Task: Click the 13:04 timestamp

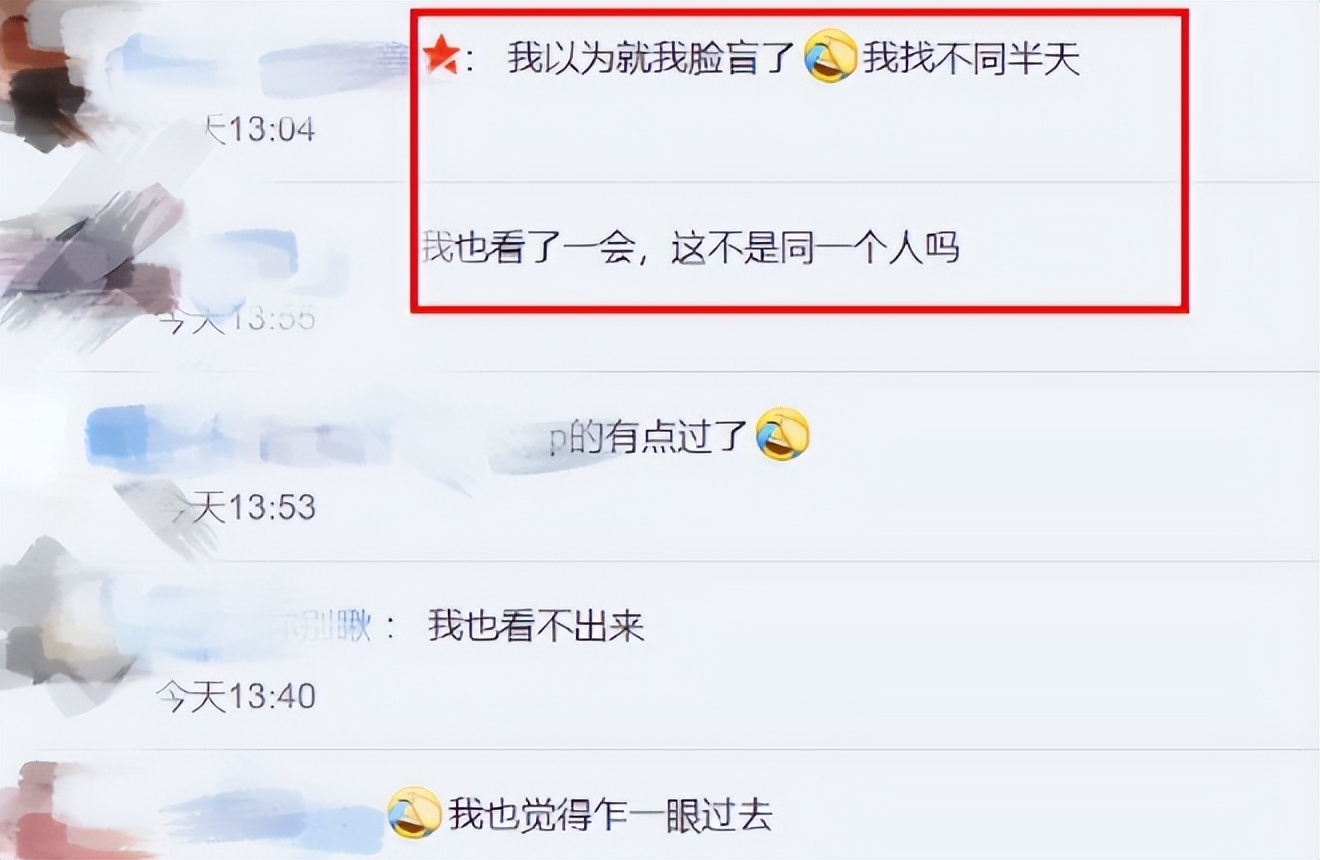Action: [260, 129]
